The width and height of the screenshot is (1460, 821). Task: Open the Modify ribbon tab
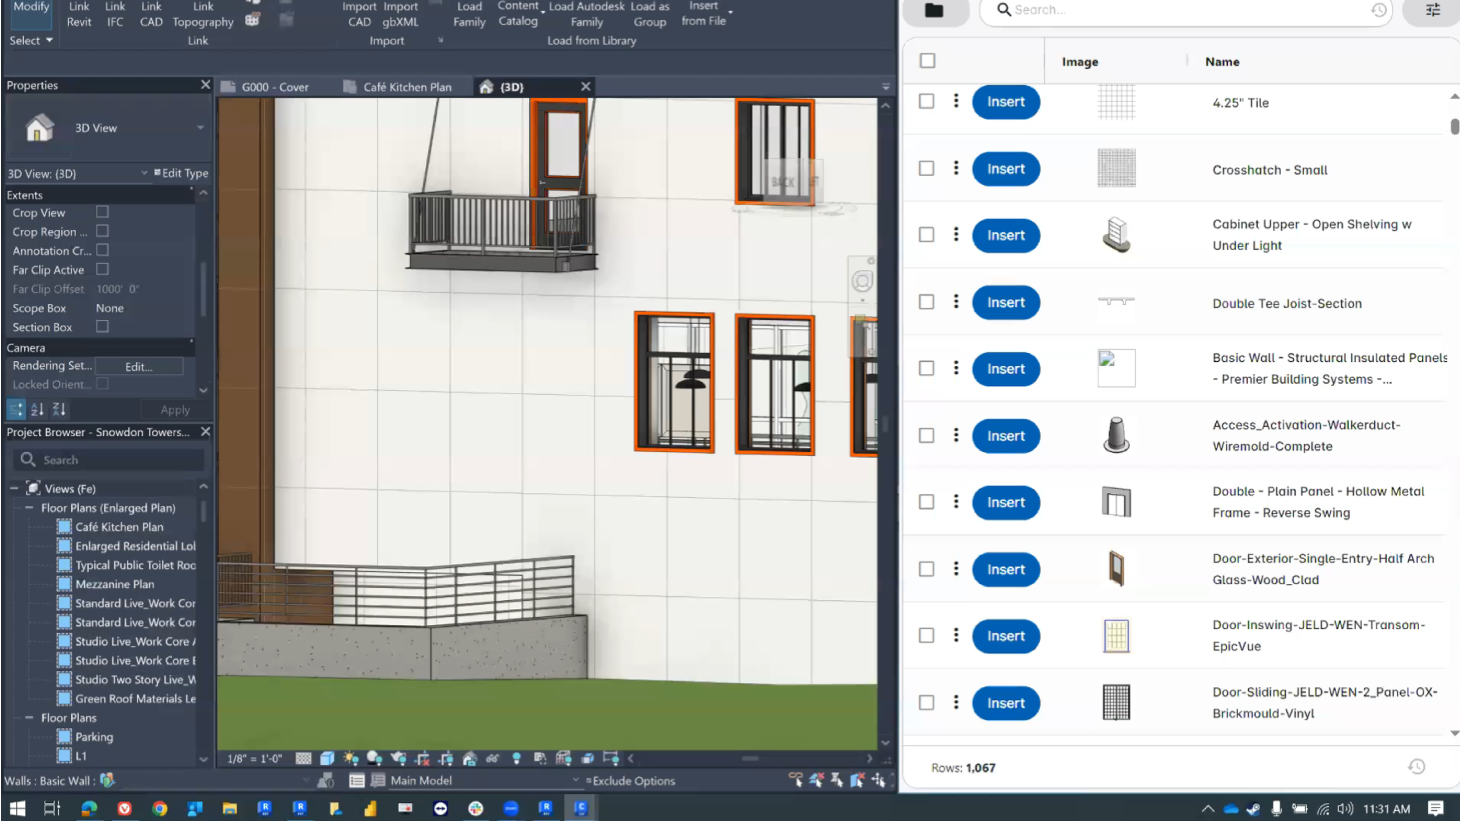[x=31, y=6]
